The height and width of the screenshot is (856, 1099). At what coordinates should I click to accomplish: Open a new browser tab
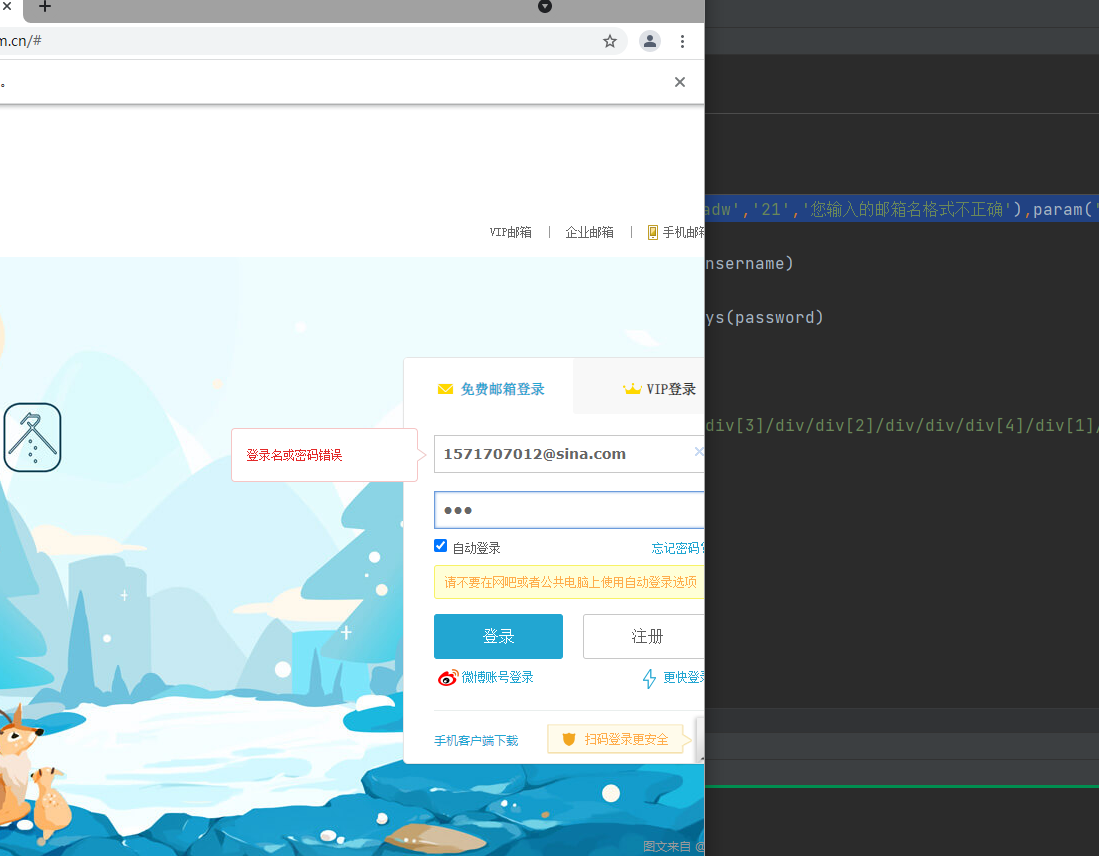pyautogui.click(x=45, y=7)
